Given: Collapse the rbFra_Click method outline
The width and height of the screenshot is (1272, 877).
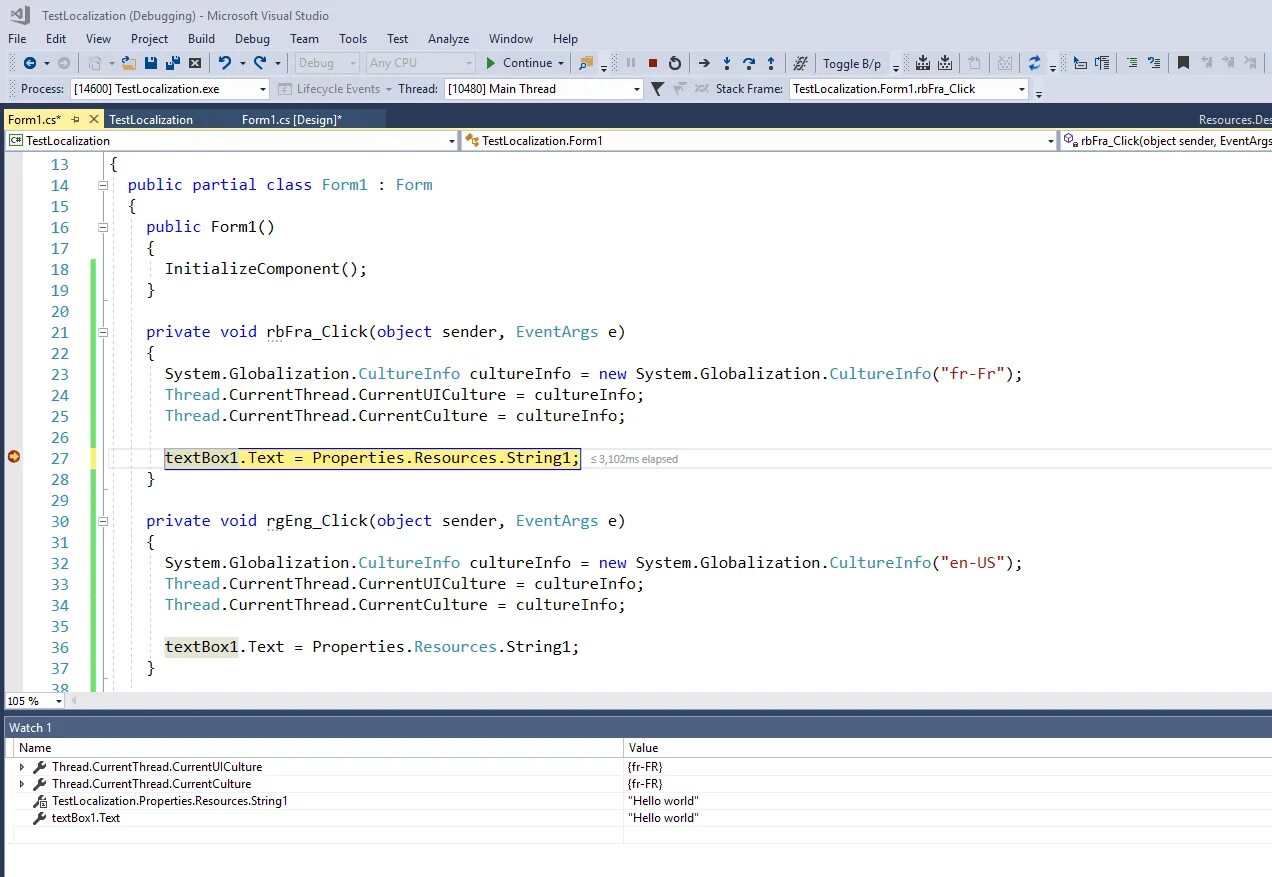Looking at the screenshot, I should 103,332.
